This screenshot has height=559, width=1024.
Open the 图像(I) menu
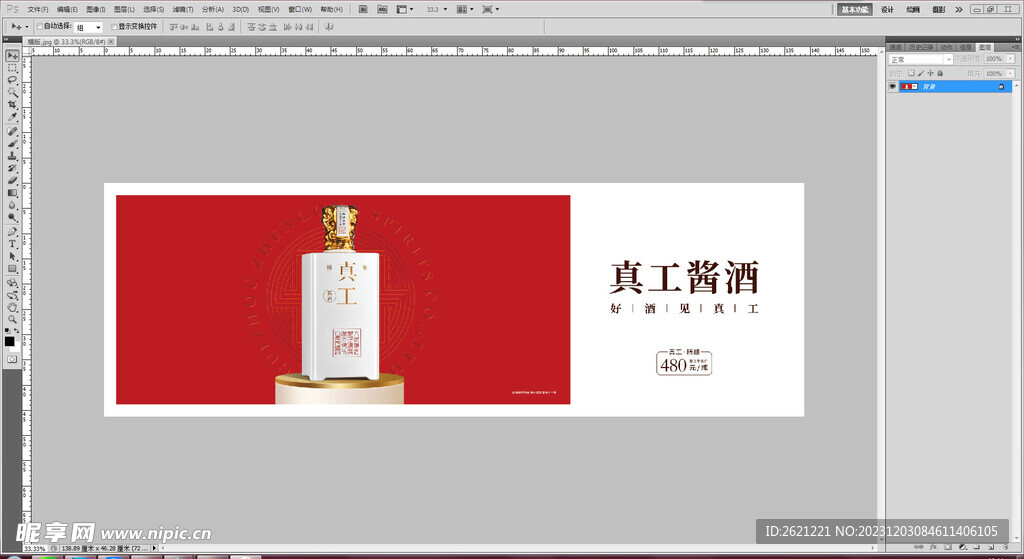[x=95, y=9]
